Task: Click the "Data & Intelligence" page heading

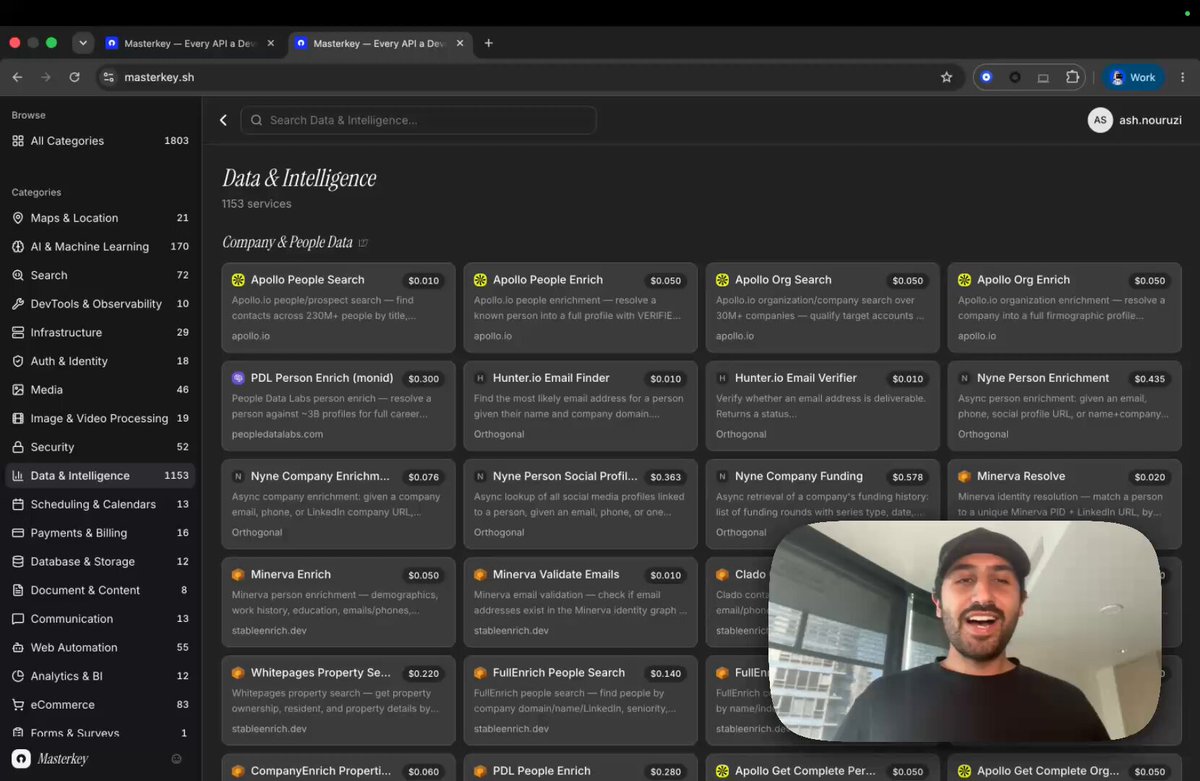Action: (299, 178)
